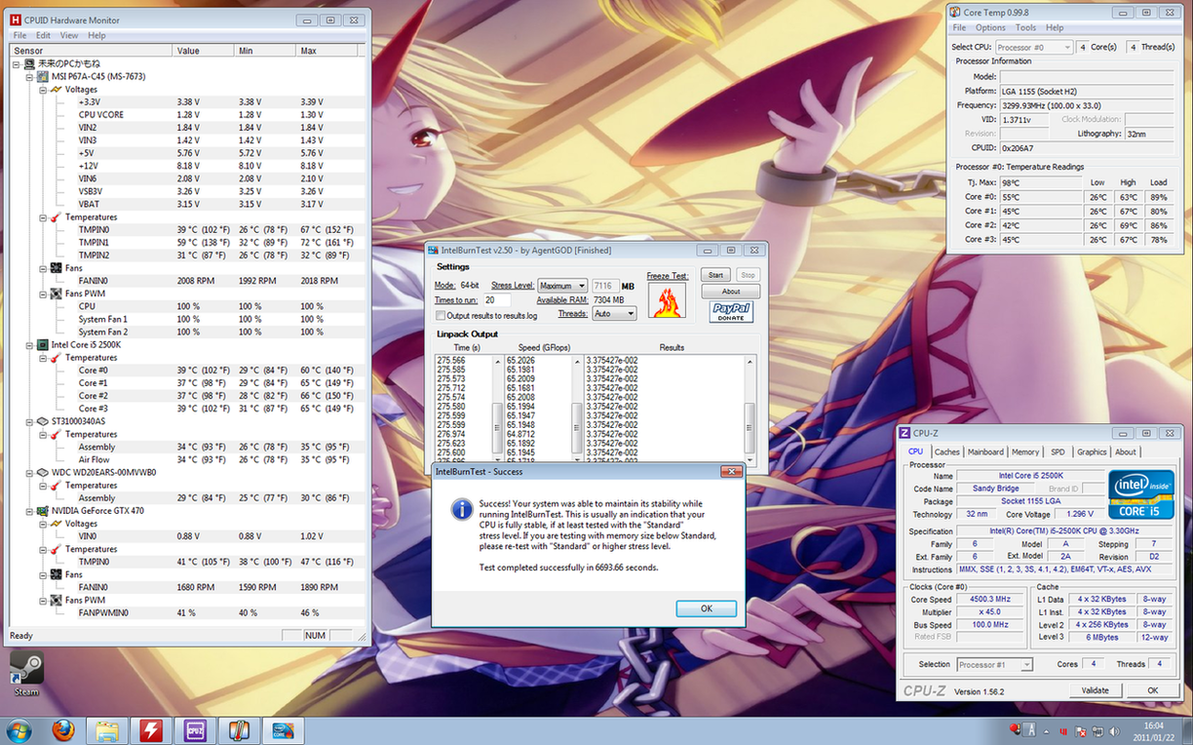The width and height of the screenshot is (1193, 745).
Task: Click the ST31000340AS hard drive icon
Action: (x=43, y=421)
